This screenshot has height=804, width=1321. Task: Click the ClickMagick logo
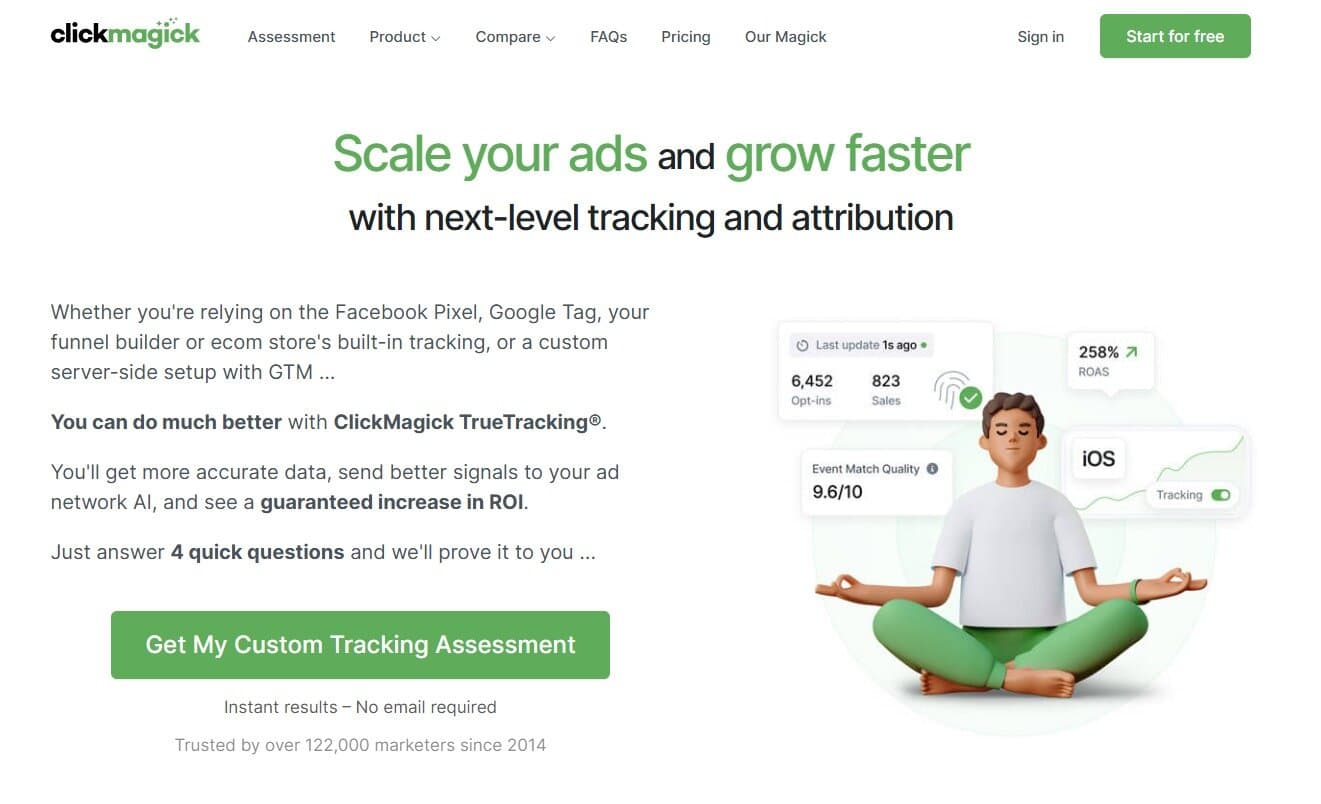click(x=125, y=33)
